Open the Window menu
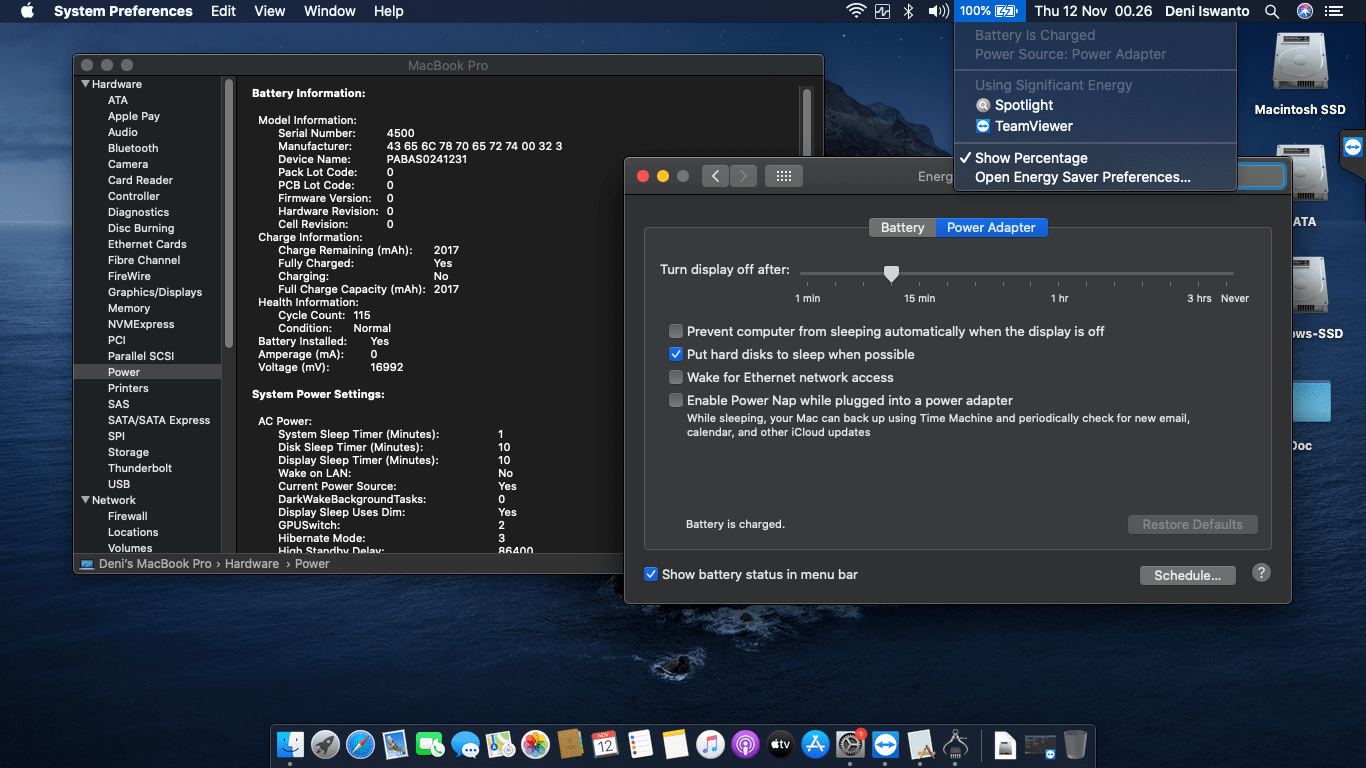 pyautogui.click(x=329, y=11)
